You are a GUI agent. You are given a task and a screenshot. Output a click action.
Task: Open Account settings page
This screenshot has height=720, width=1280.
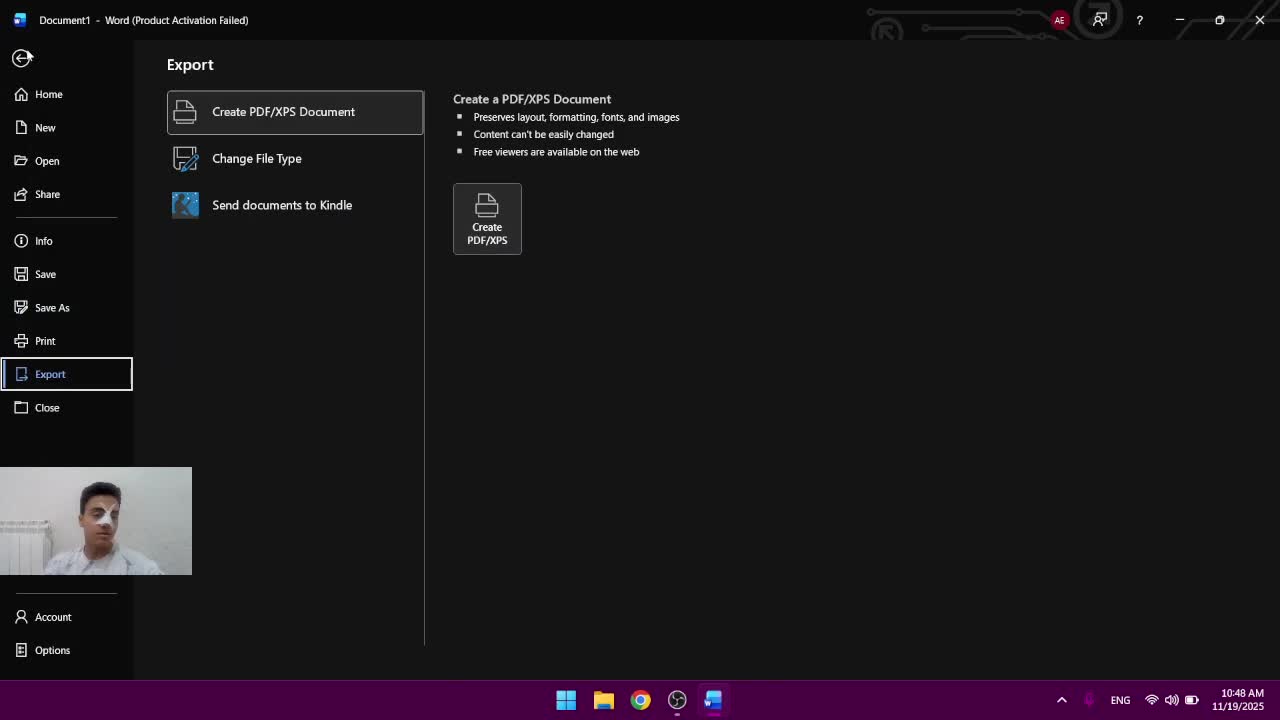click(x=52, y=617)
